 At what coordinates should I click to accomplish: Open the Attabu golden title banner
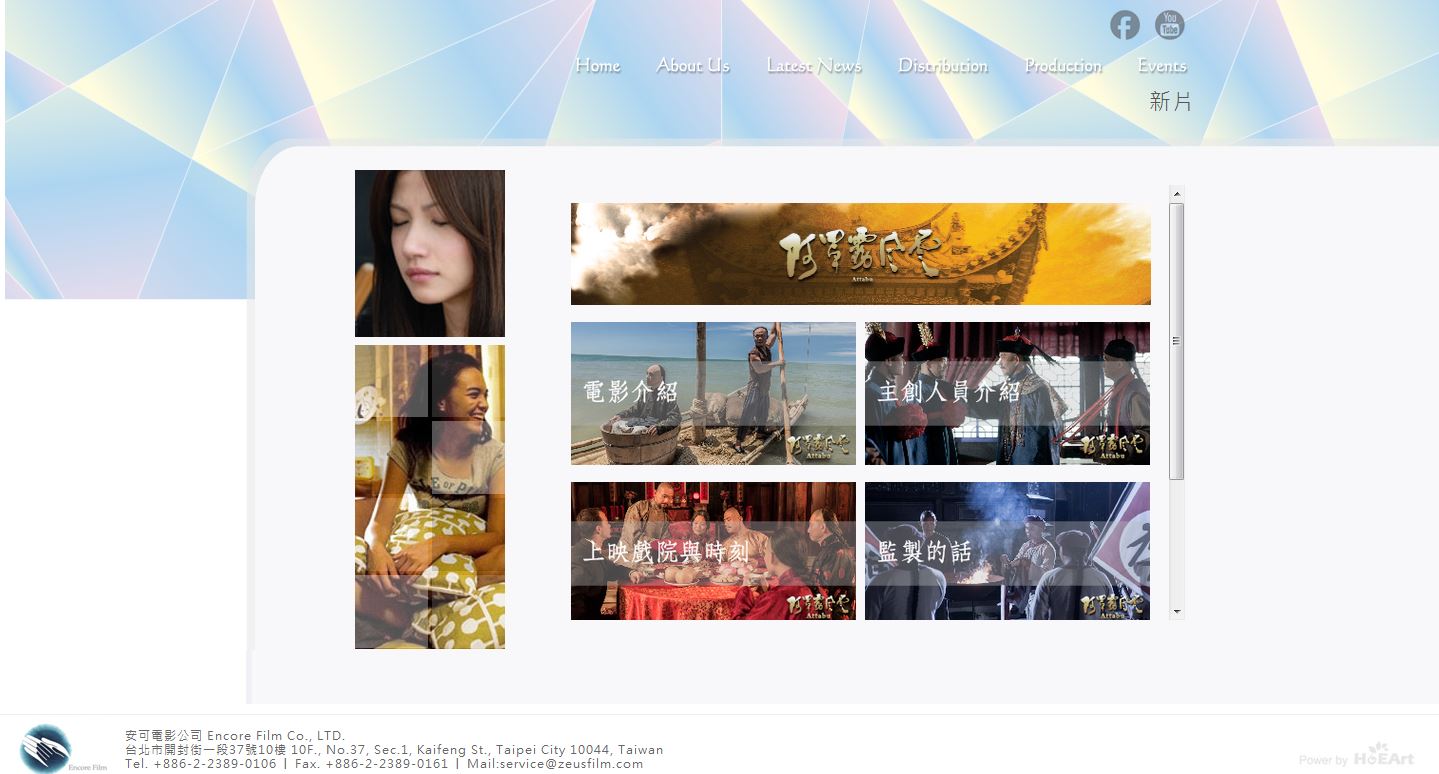[860, 254]
